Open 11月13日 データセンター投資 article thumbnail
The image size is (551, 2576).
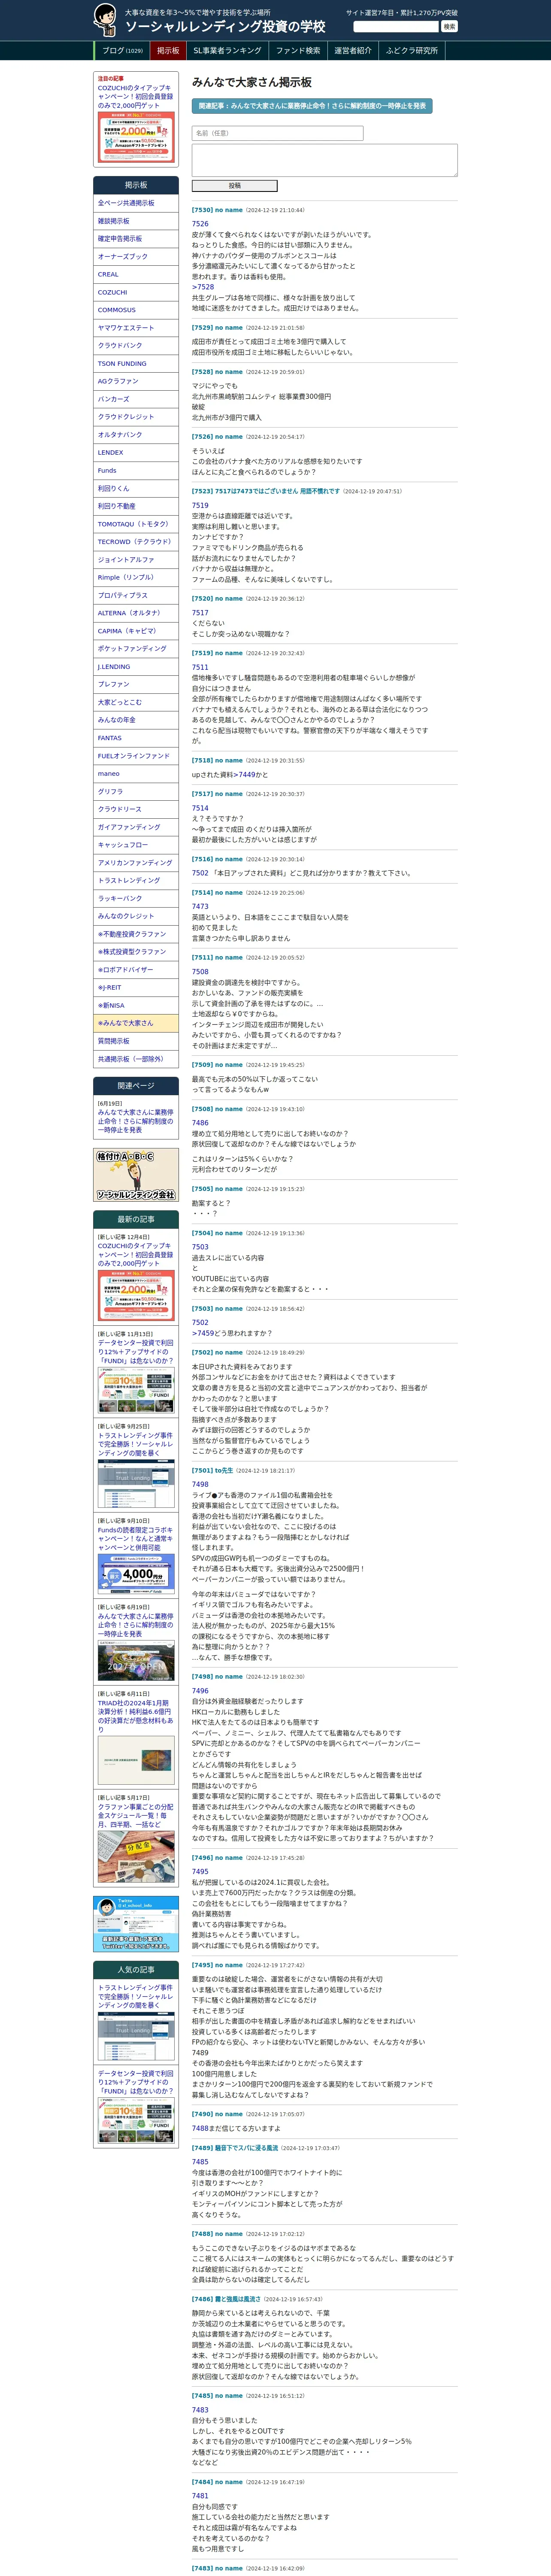tap(136, 1390)
